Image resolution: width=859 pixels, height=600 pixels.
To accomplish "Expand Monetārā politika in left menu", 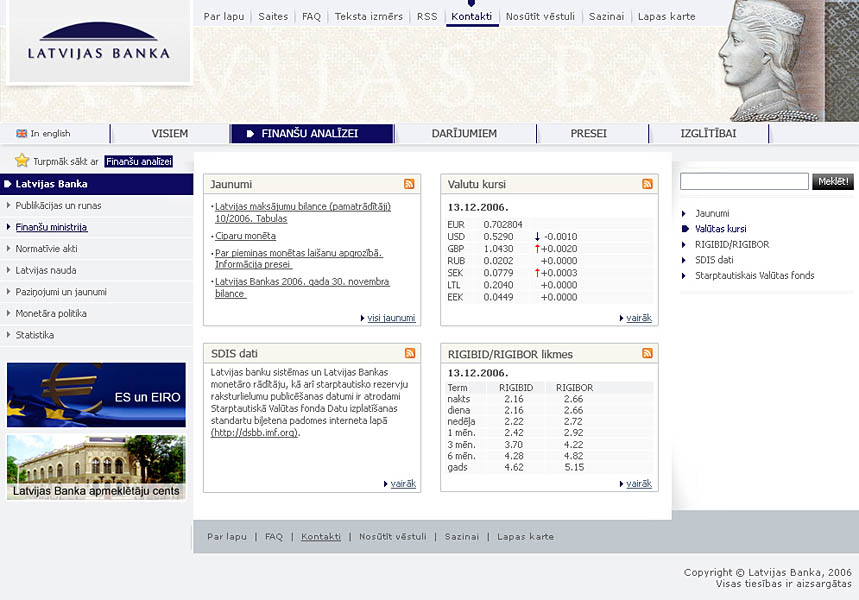I will point(50,314).
